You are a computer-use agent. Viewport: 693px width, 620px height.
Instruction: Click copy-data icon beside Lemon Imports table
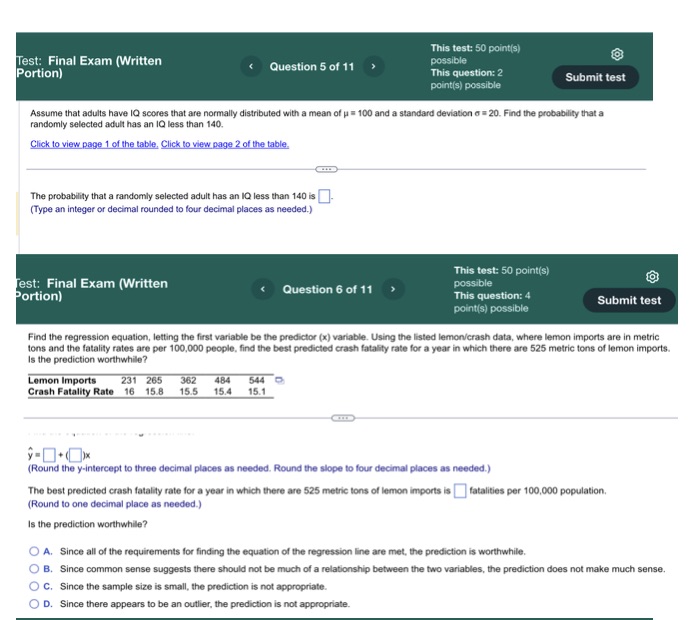point(280,380)
